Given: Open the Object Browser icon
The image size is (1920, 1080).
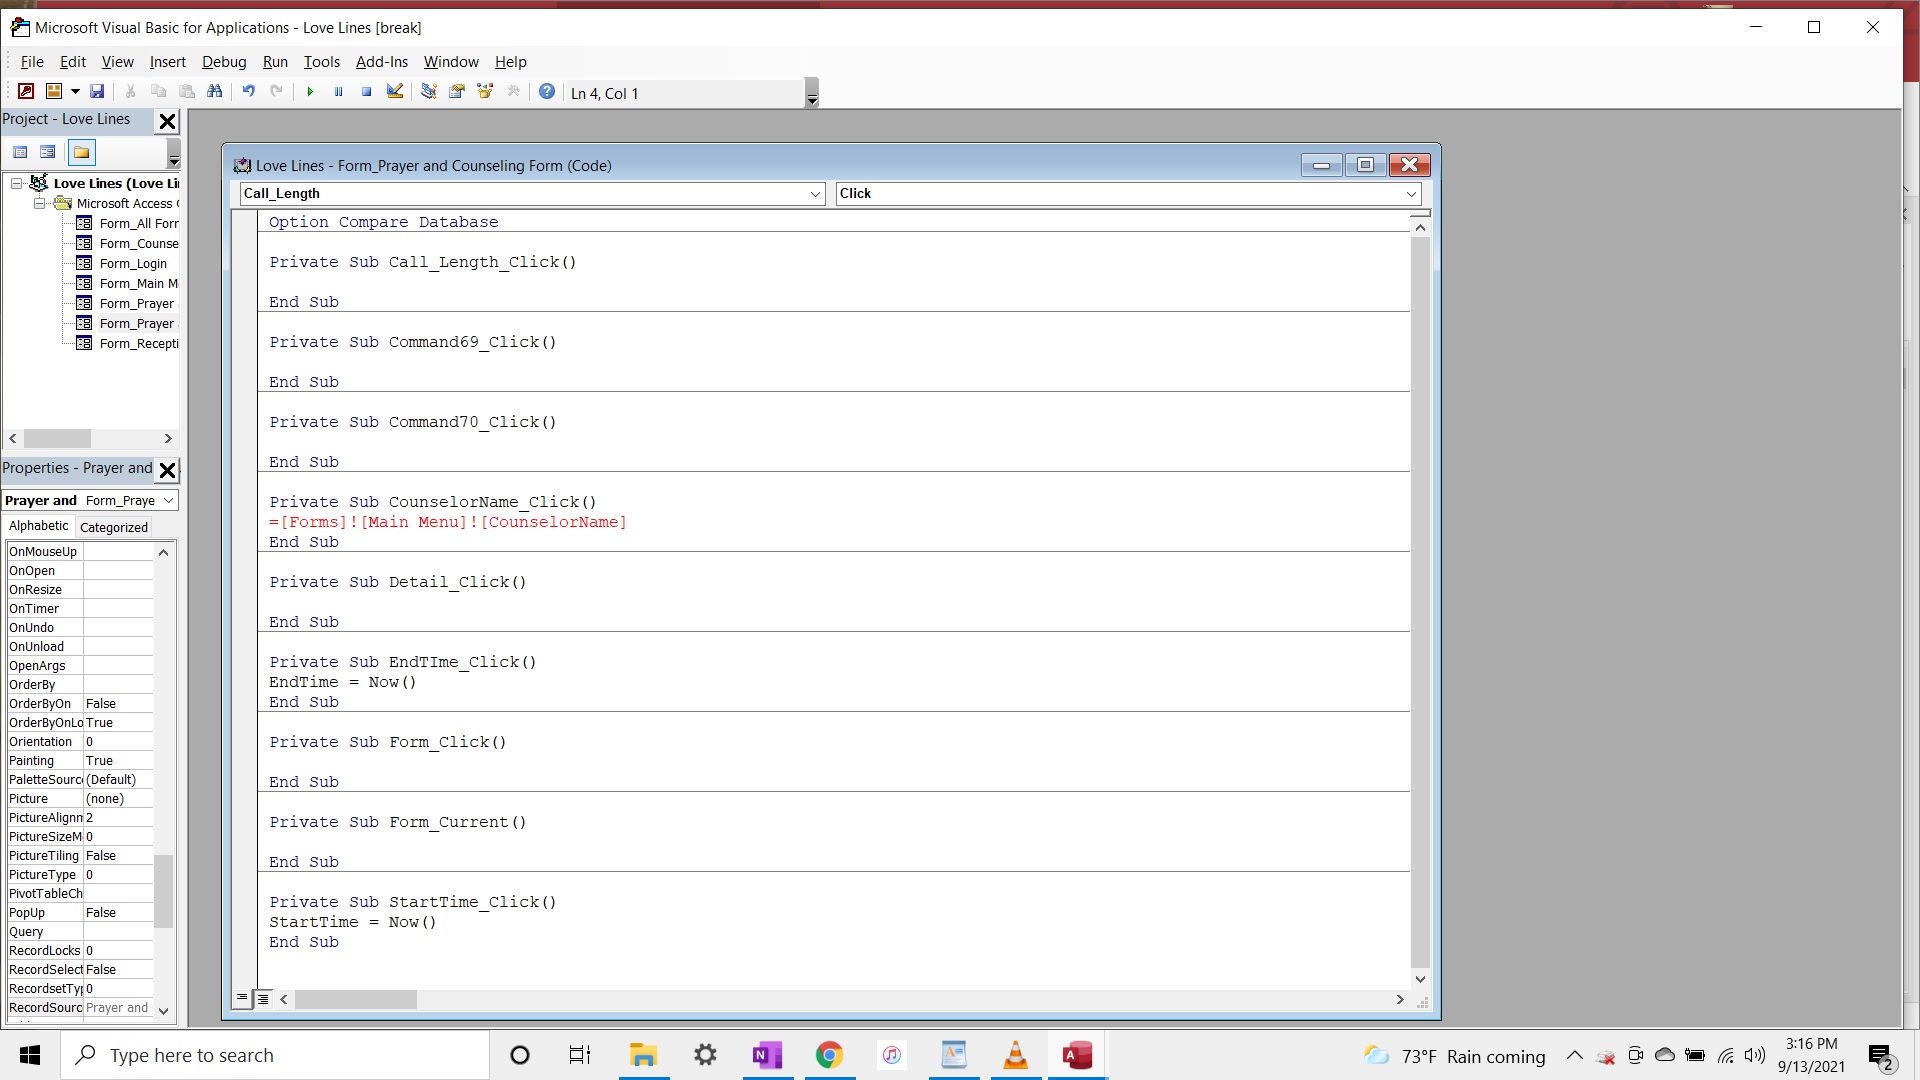Looking at the screenshot, I should tap(485, 92).
